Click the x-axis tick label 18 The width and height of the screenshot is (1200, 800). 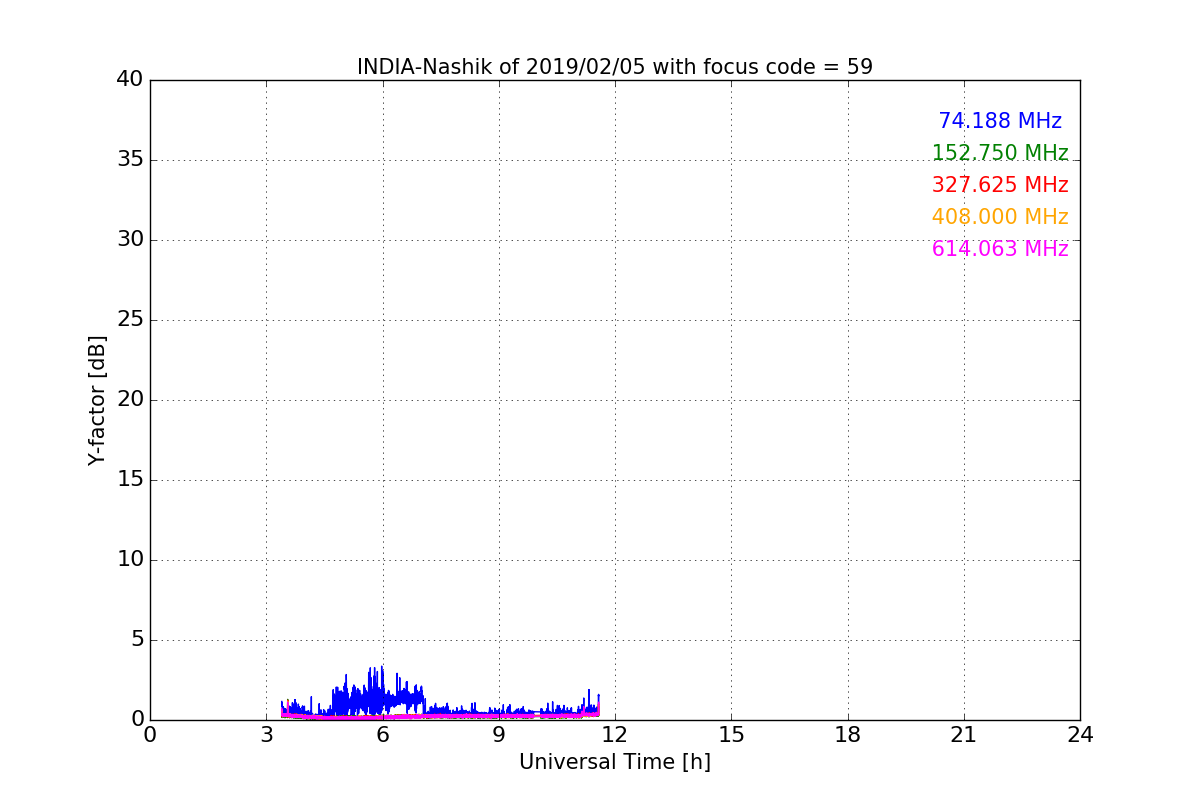tap(848, 735)
